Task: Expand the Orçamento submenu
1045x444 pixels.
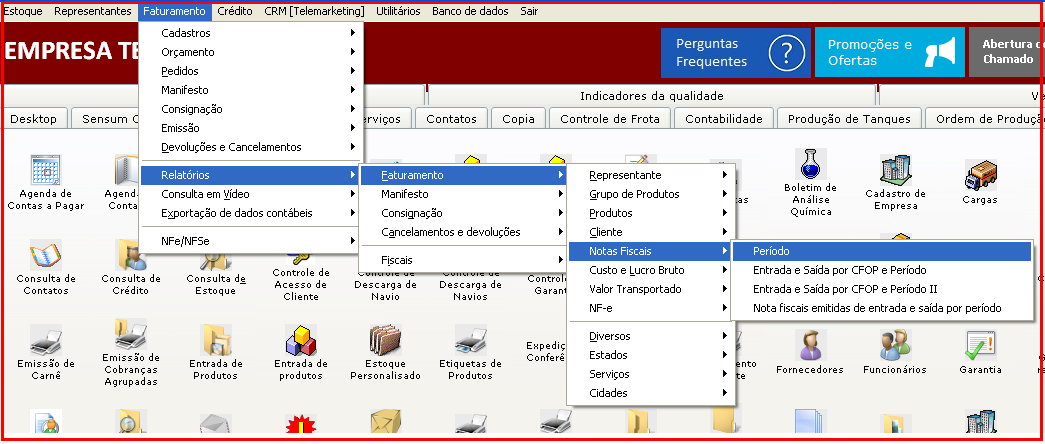Action: (251, 52)
